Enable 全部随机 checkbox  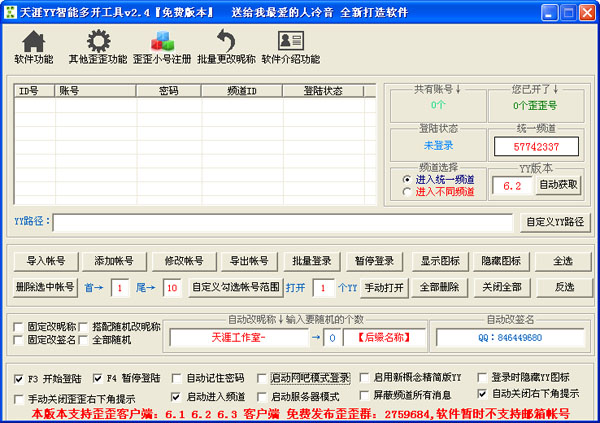83,340
